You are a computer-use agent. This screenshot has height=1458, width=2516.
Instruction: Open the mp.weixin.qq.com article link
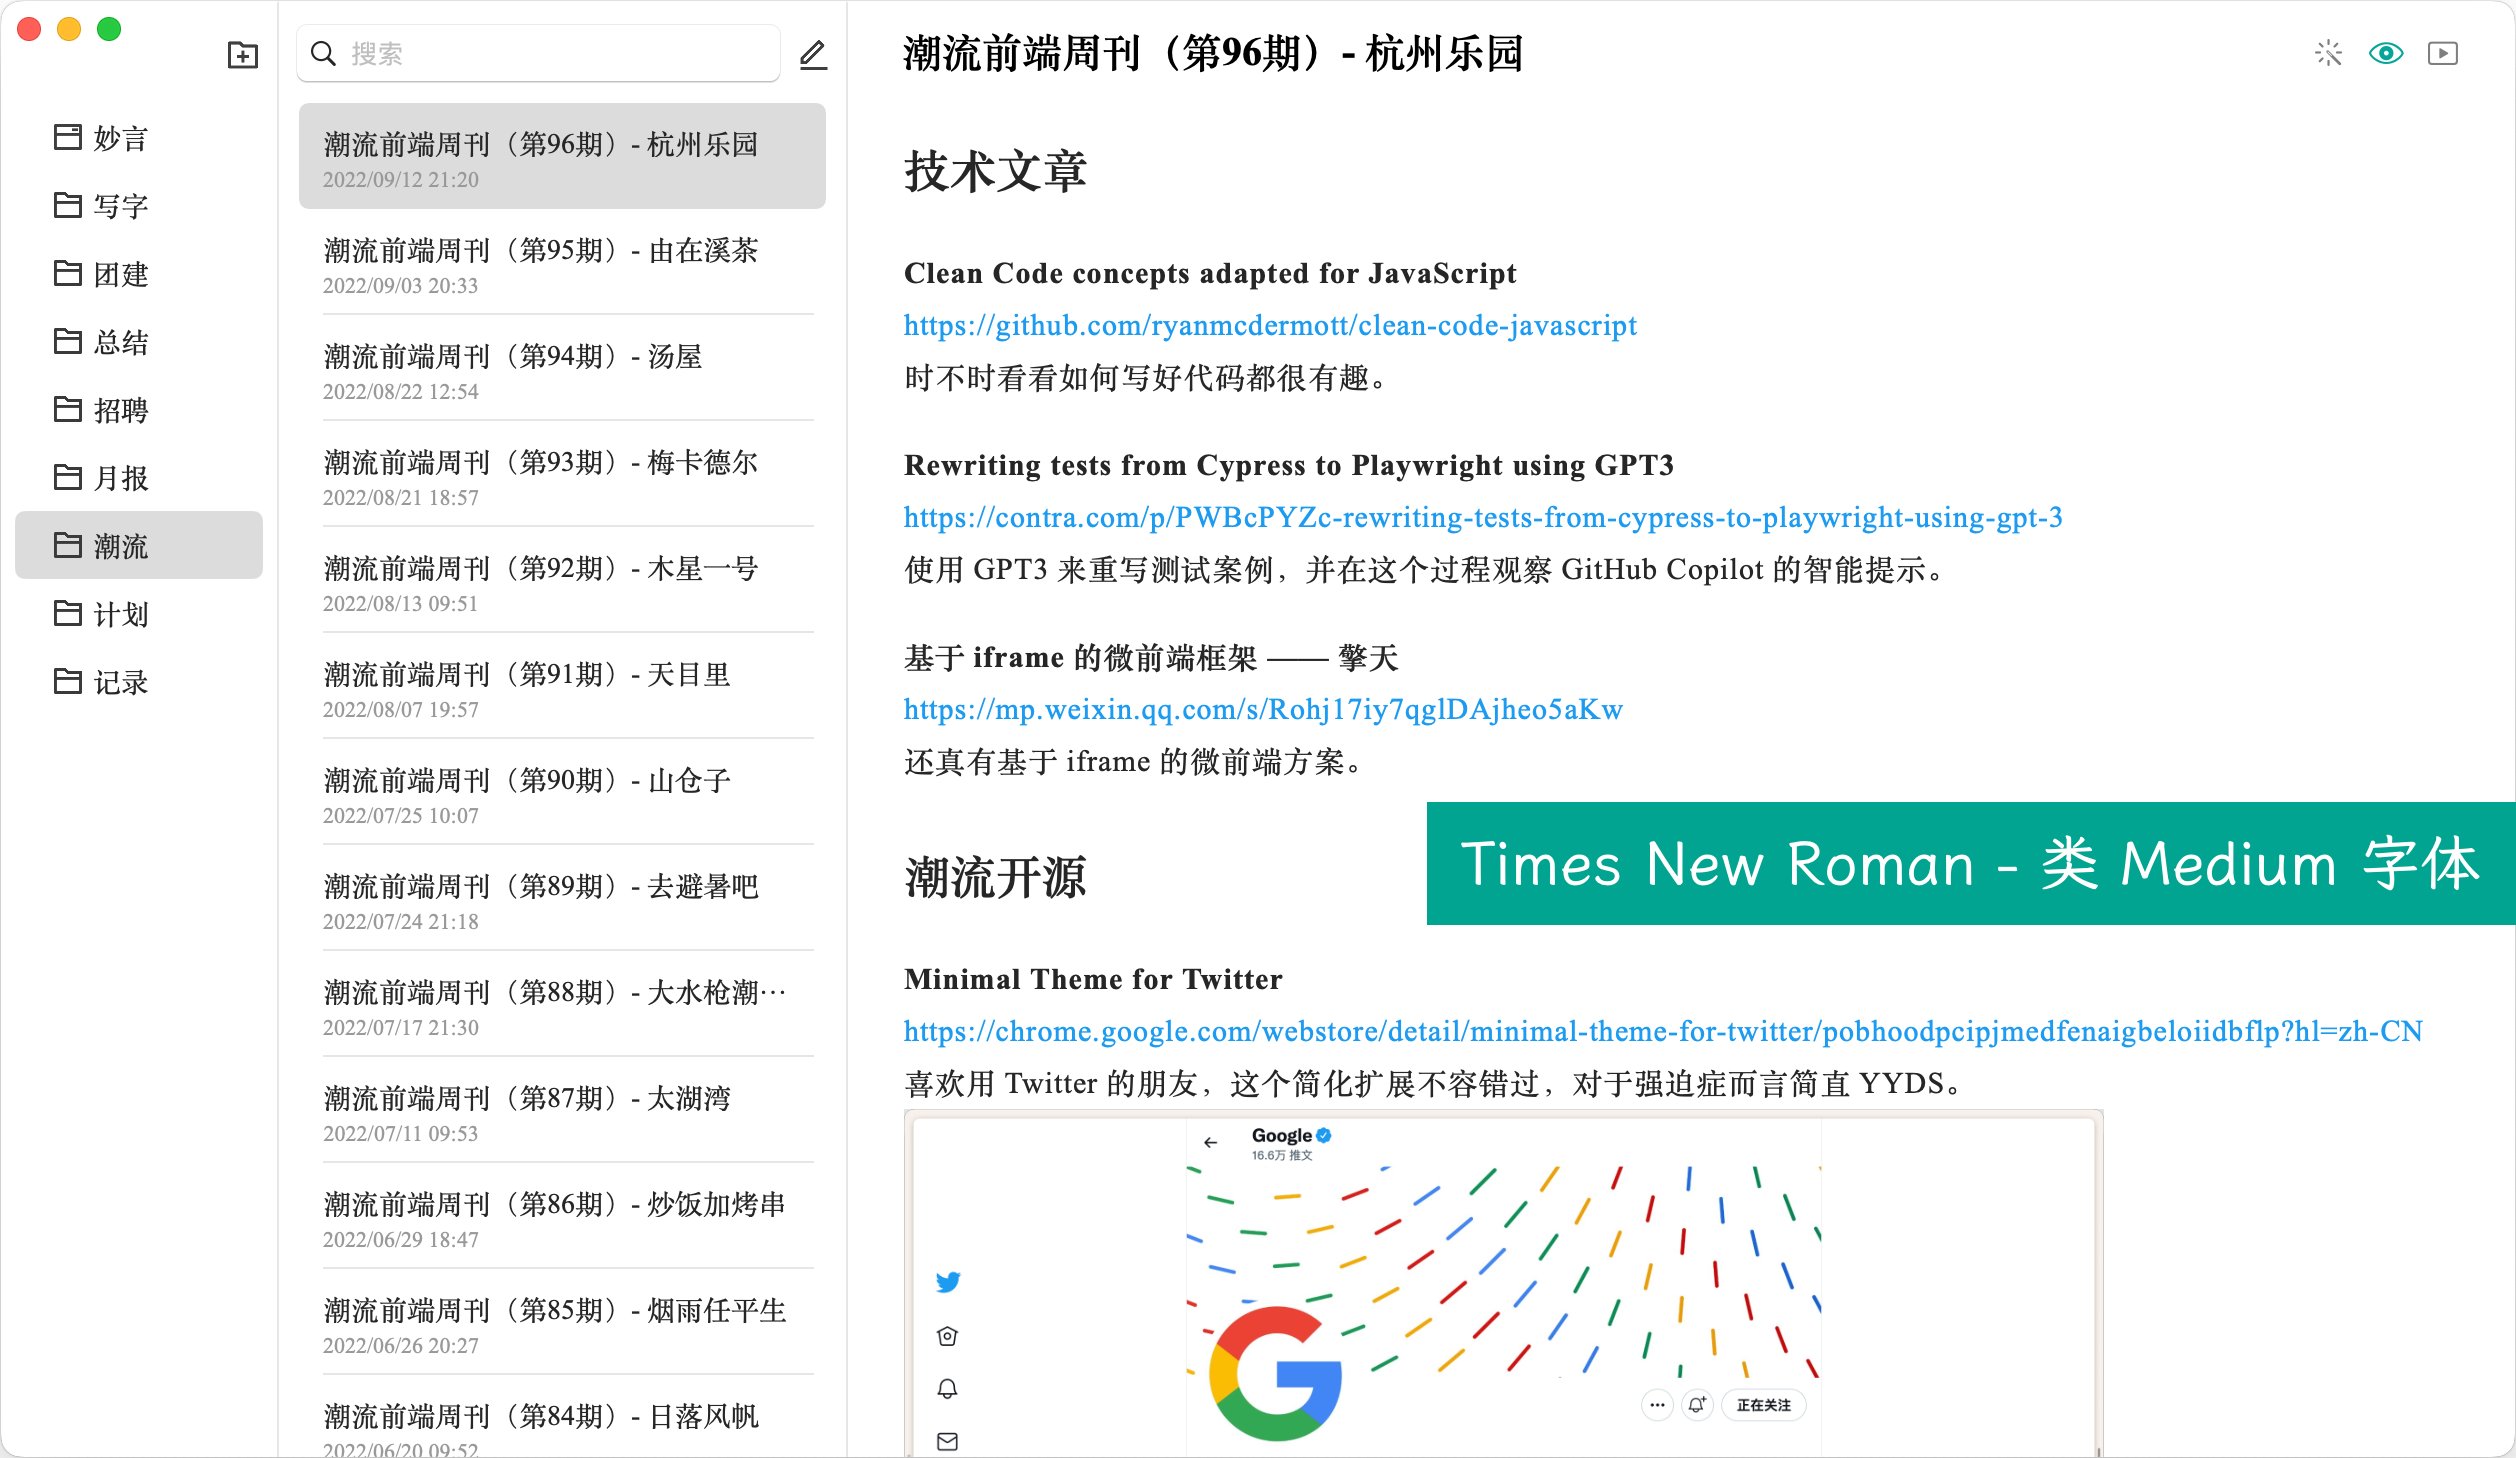coord(1262,709)
